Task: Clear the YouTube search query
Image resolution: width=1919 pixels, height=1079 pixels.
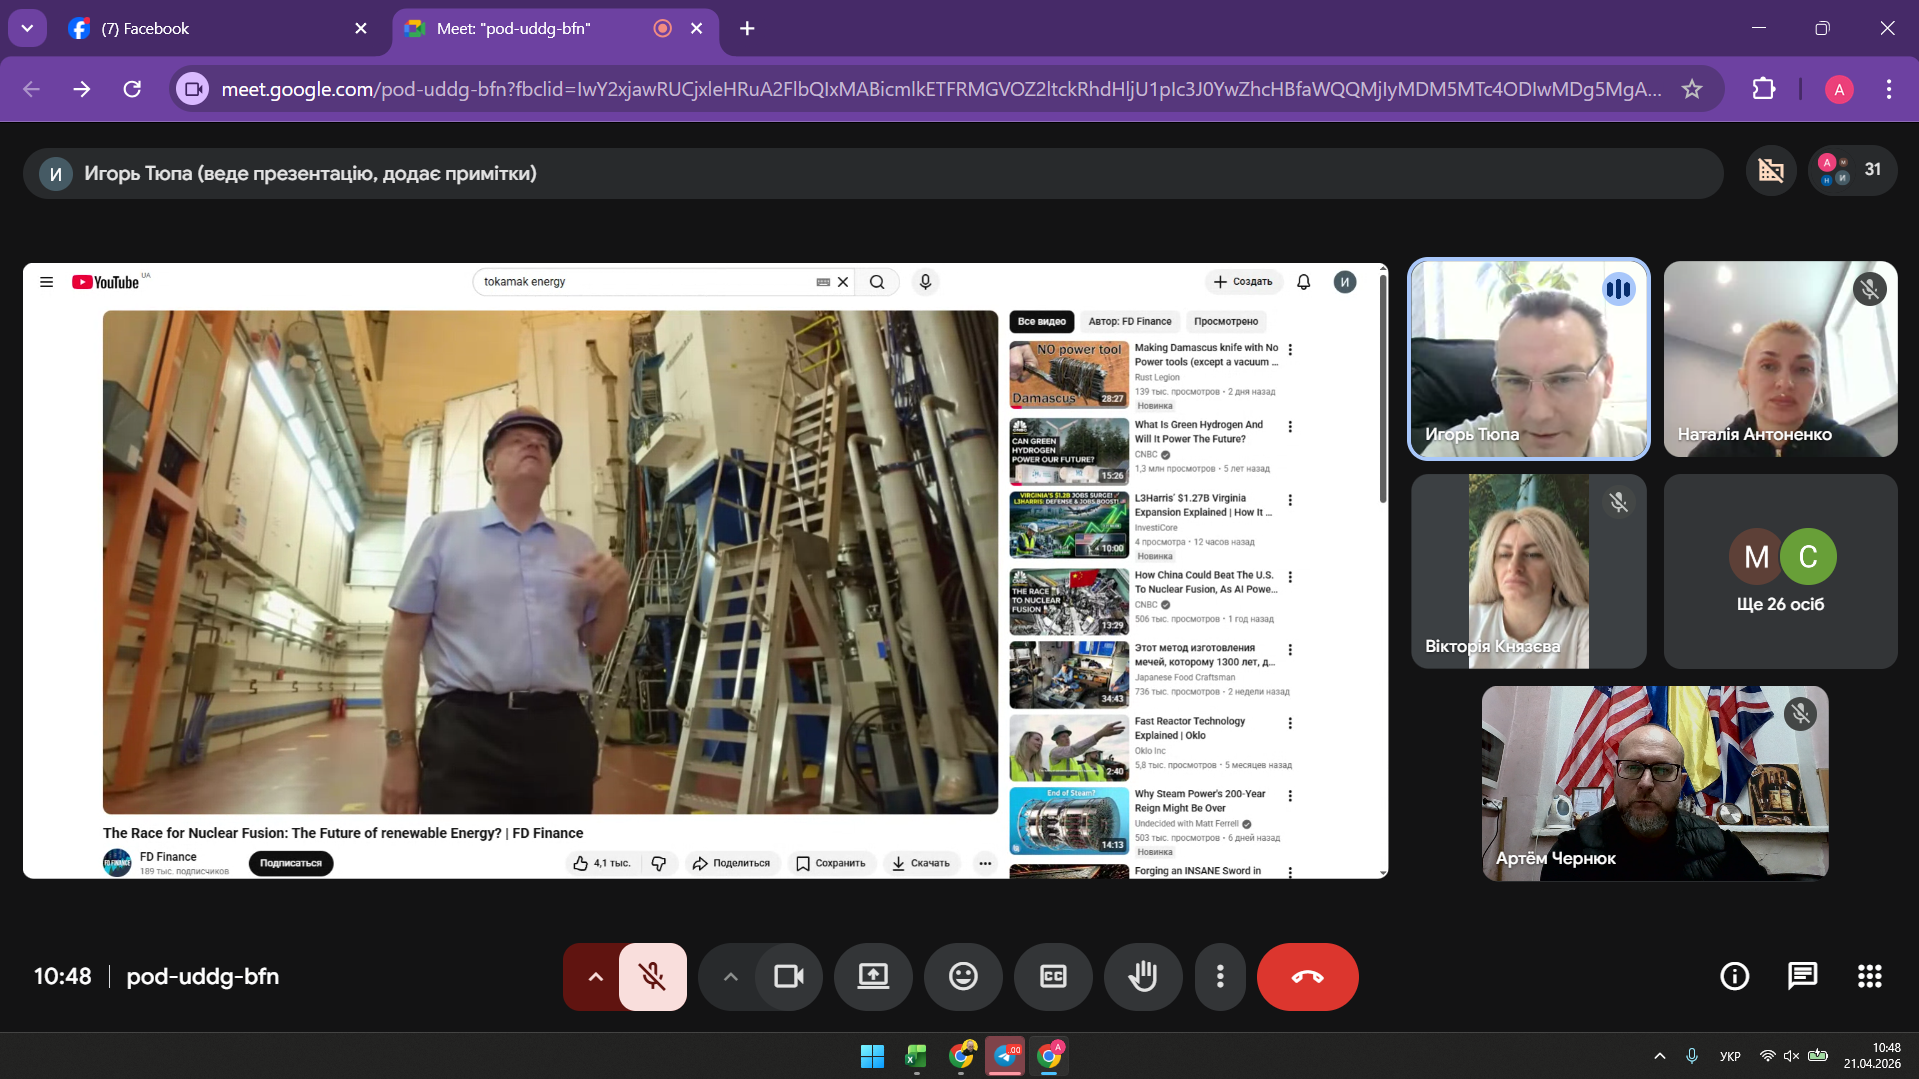Action: point(843,282)
